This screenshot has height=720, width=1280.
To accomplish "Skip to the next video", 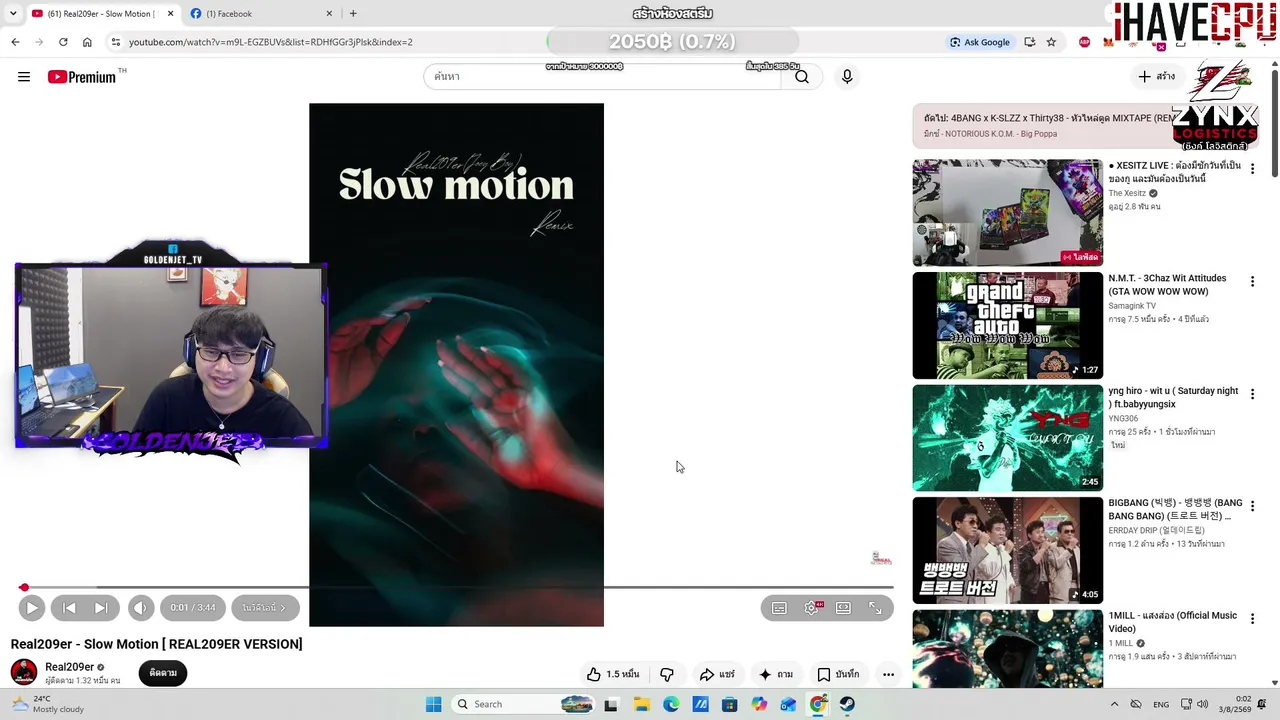I will tap(101, 608).
